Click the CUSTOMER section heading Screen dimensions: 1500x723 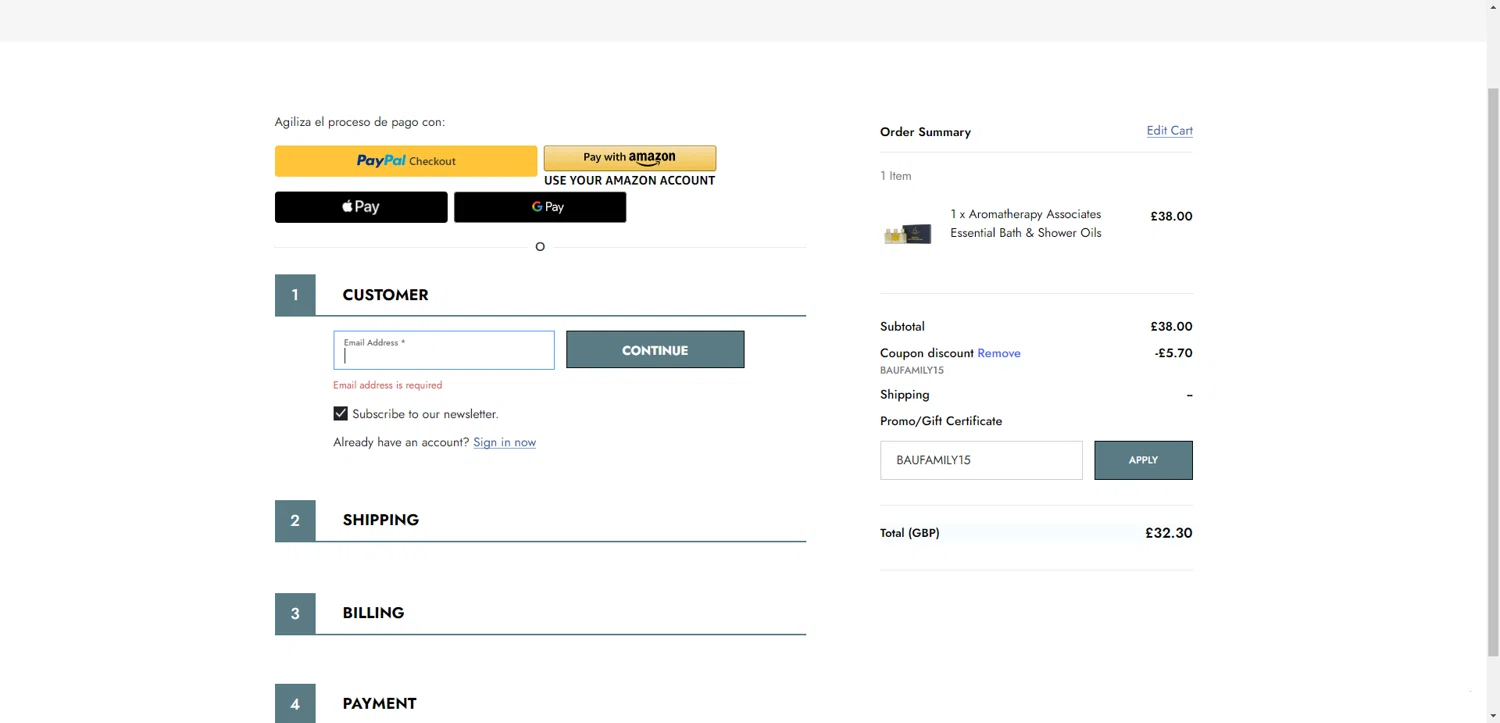[x=385, y=295]
